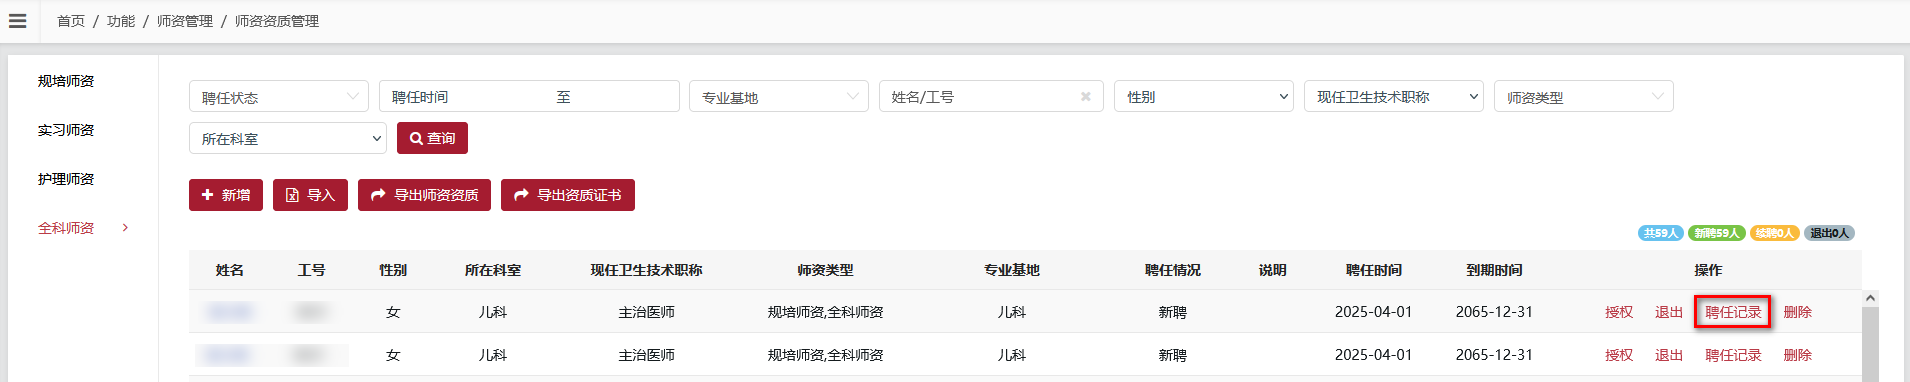The width and height of the screenshot is (1910, 382).
Task: Open the 聘任状态 dropdown
Action: (x=279, y=97)
